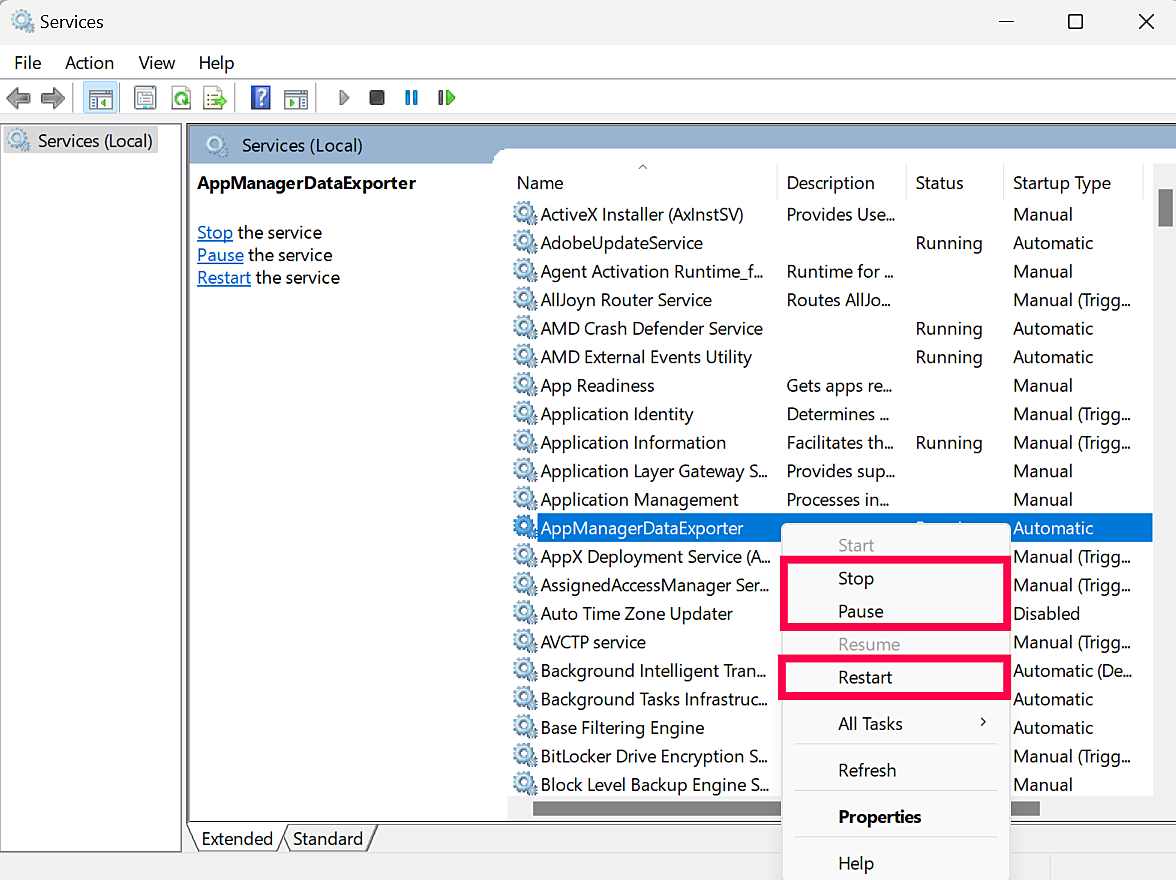
Task: Expand the All Tasks submenu
Action: 869,723
